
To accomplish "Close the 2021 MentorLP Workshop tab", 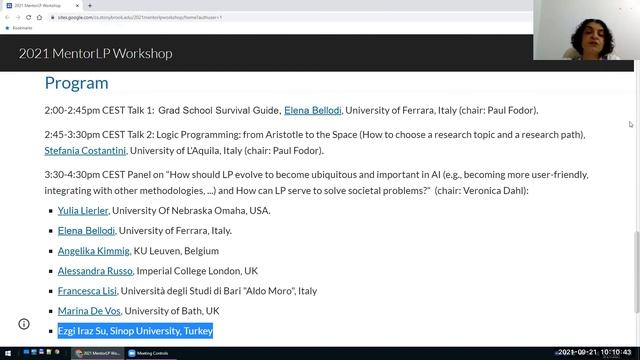I will tap(77, 6).
